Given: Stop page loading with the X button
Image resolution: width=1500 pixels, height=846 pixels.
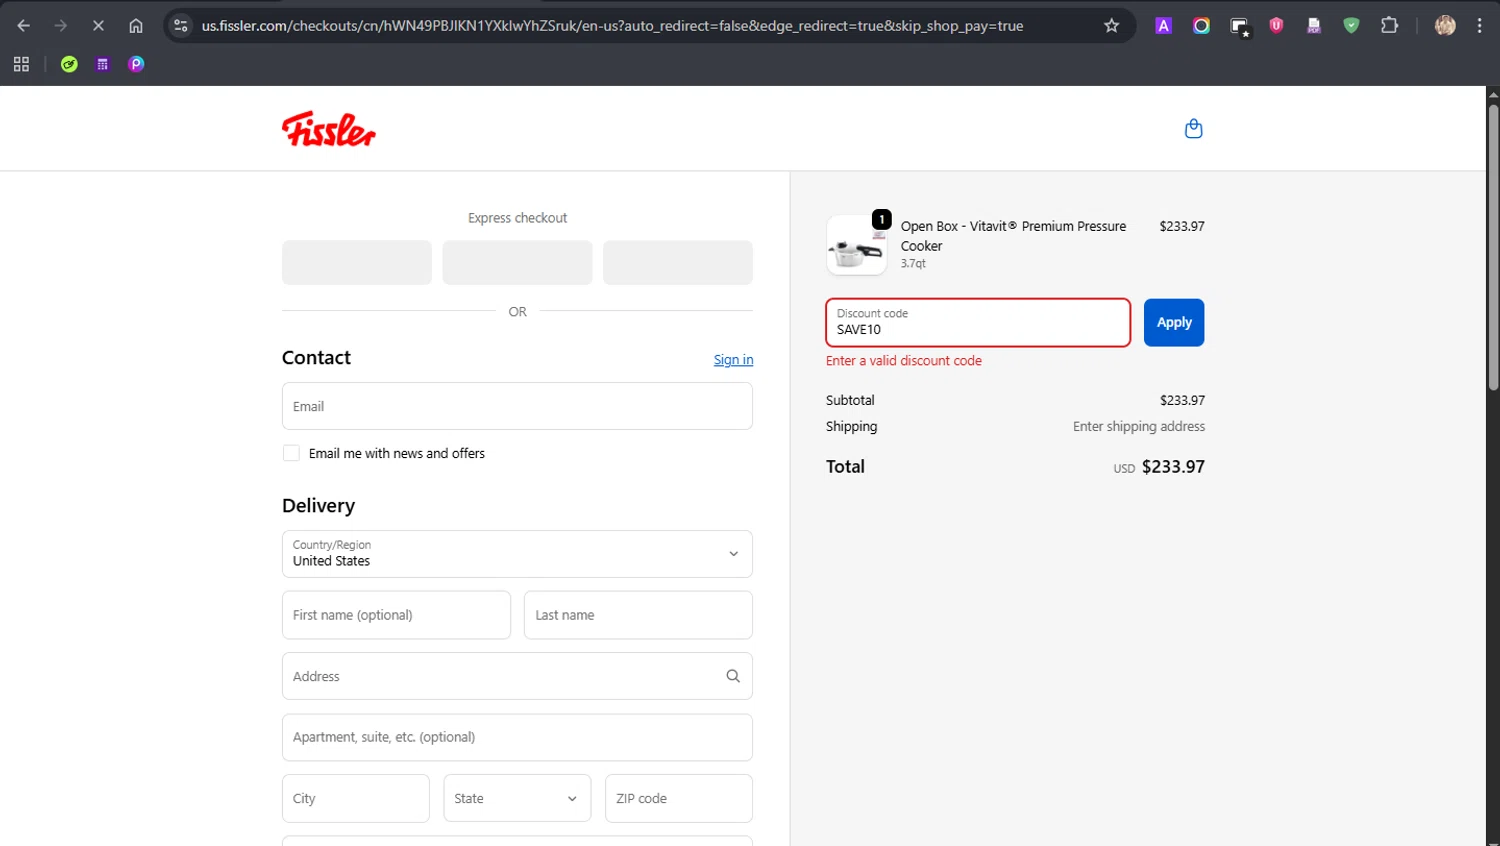Looking at the screenshot, I should tap(98, 26).
